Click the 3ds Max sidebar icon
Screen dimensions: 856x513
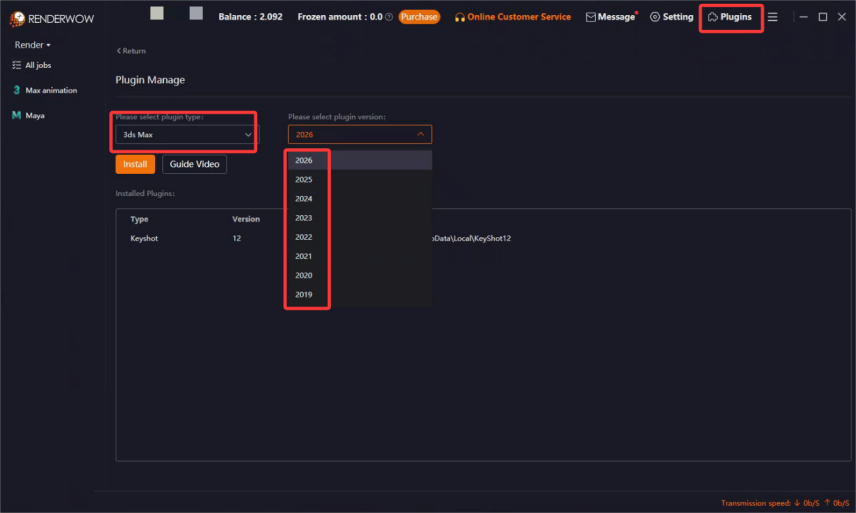tap(16, 90)
